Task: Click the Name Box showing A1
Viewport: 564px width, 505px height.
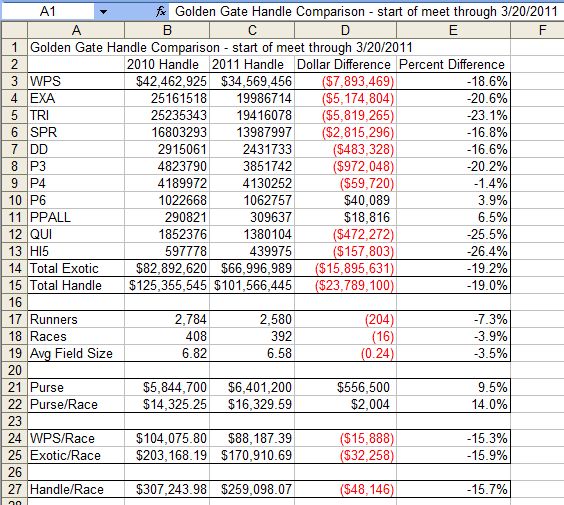Action: [48, 12]
